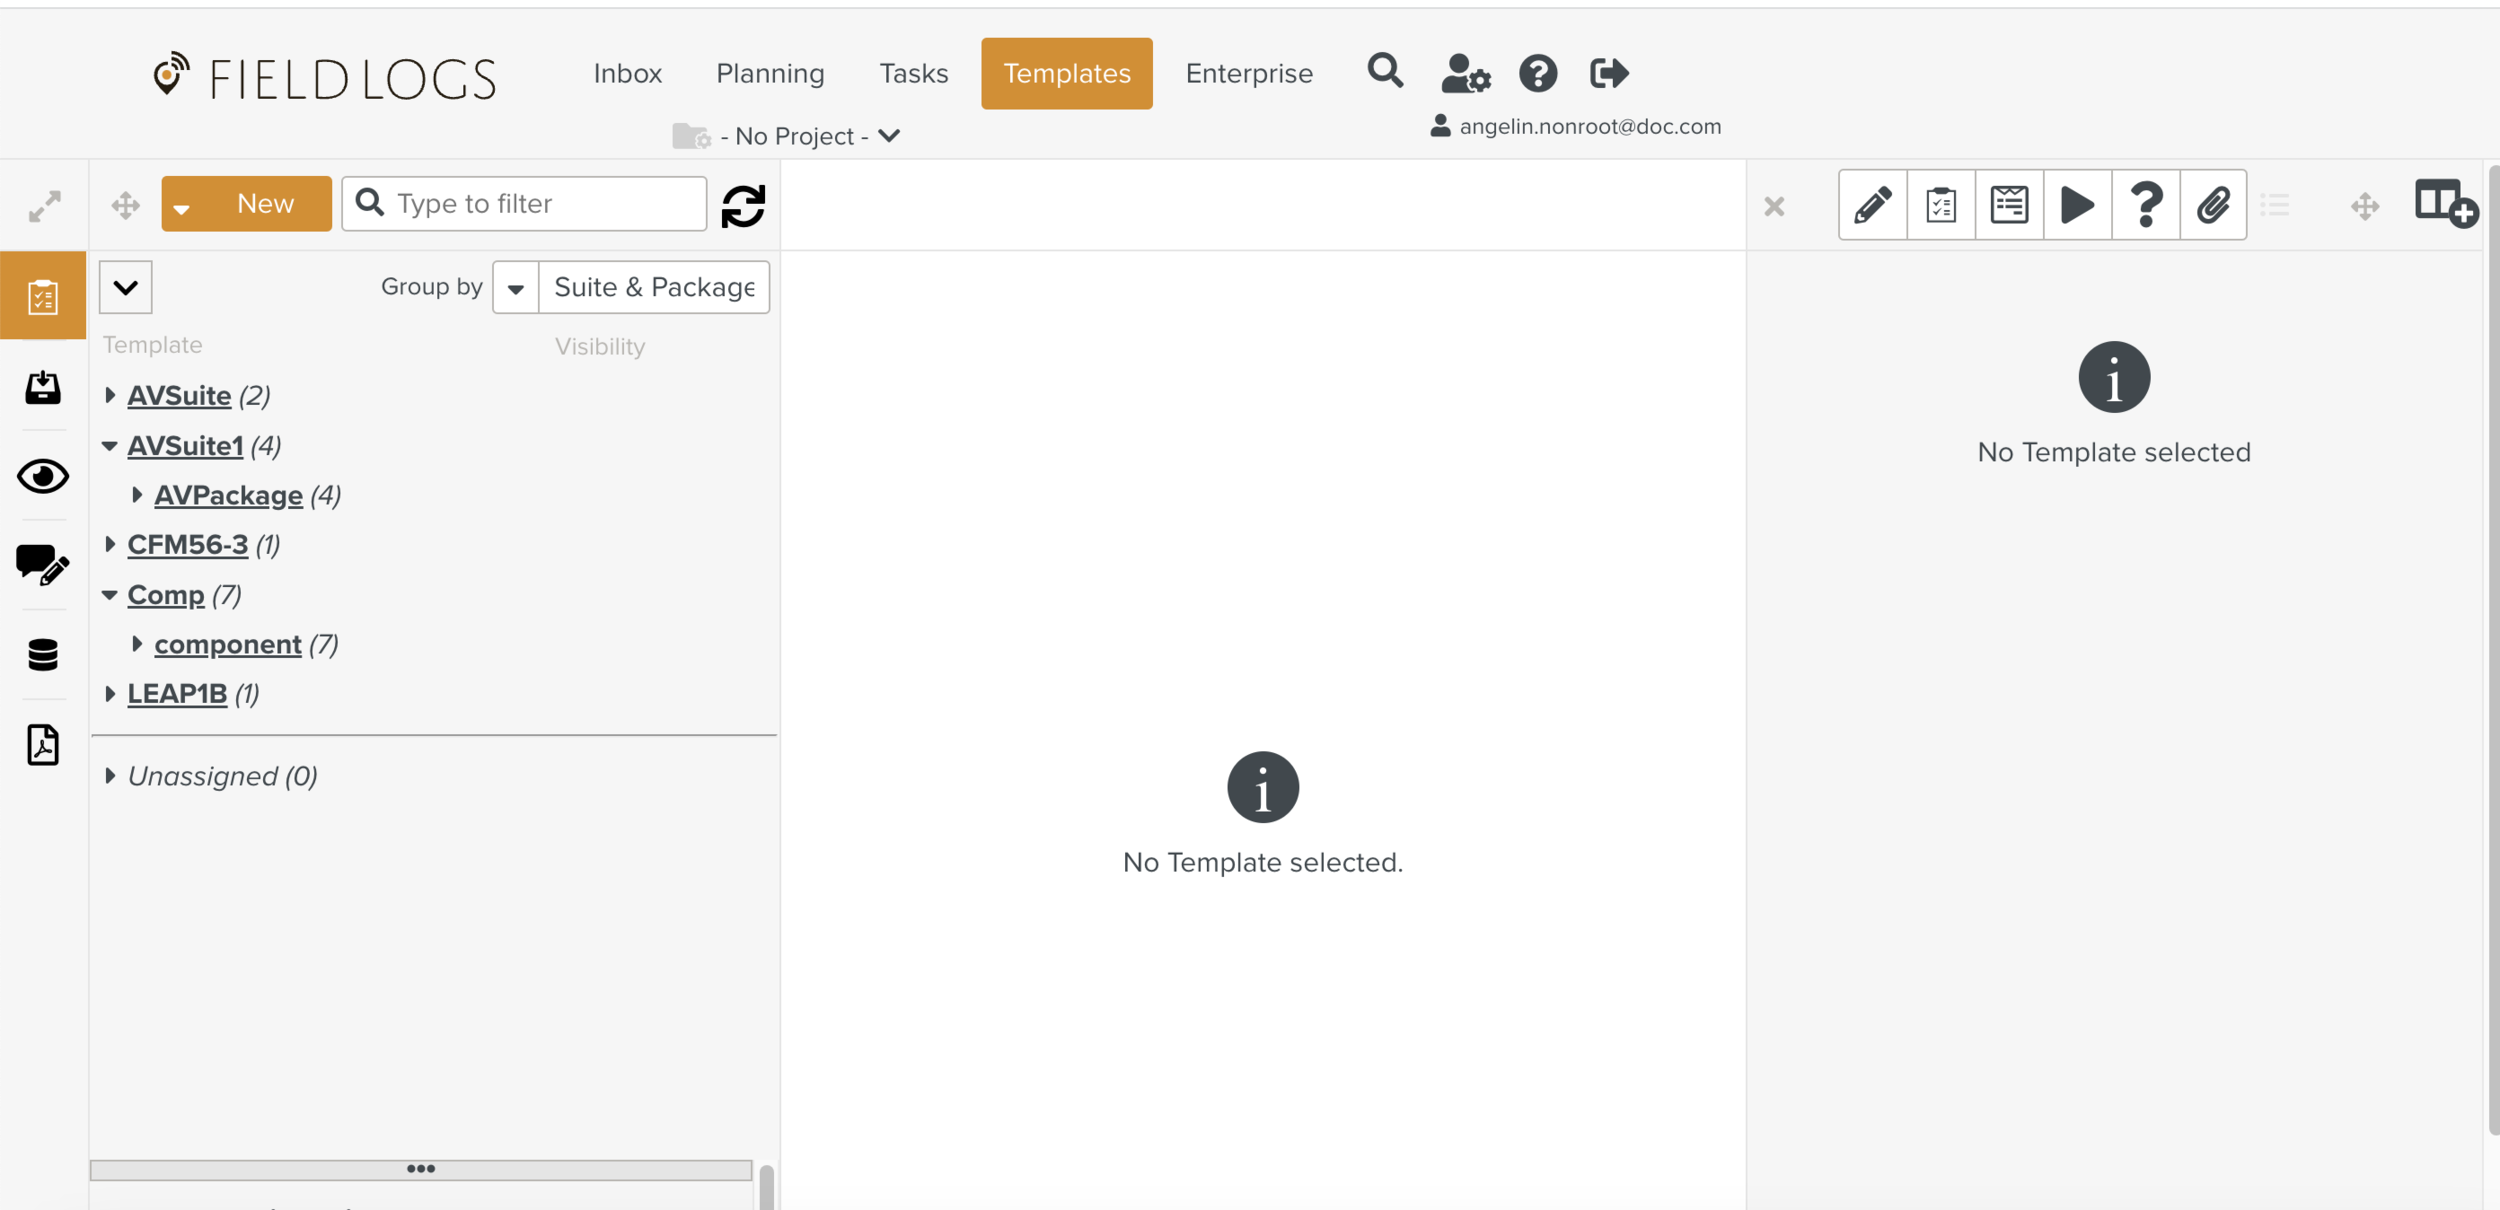
Task: Open the component link
Action: pos(228,645)
